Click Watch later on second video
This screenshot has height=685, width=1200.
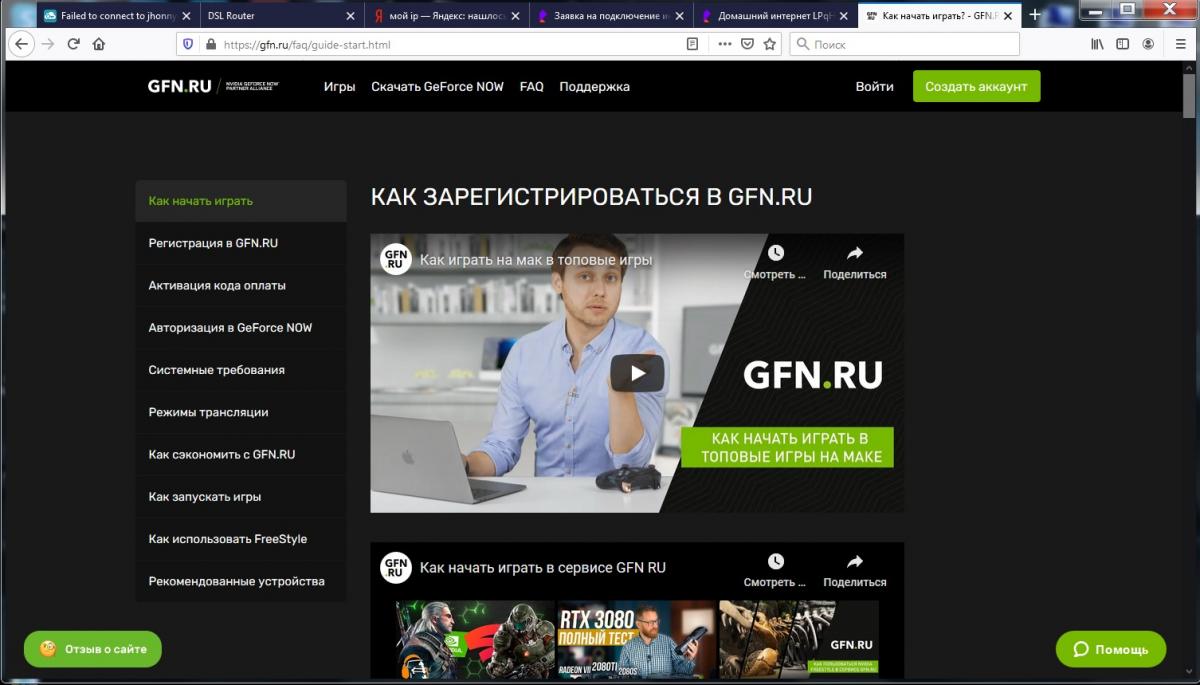pos(775,570)
